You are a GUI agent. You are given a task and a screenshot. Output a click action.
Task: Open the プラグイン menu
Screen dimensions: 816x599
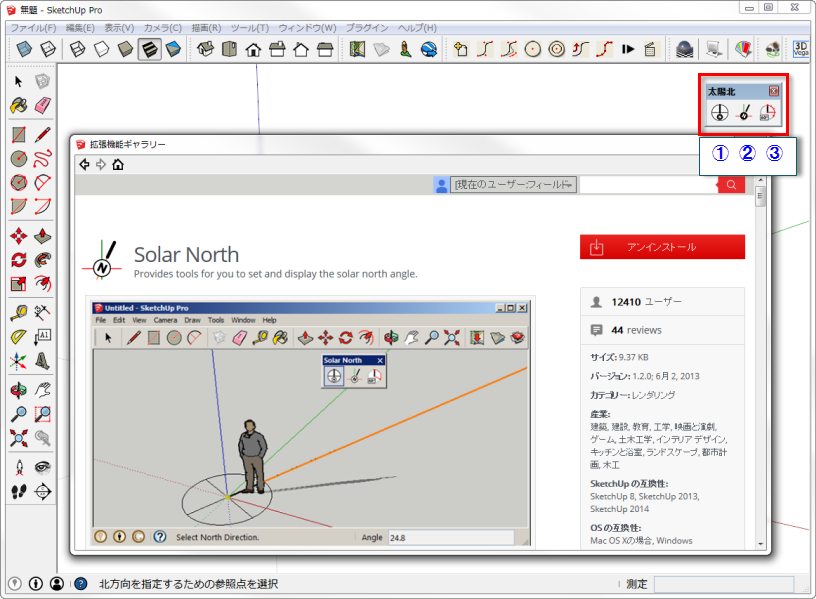367,27
